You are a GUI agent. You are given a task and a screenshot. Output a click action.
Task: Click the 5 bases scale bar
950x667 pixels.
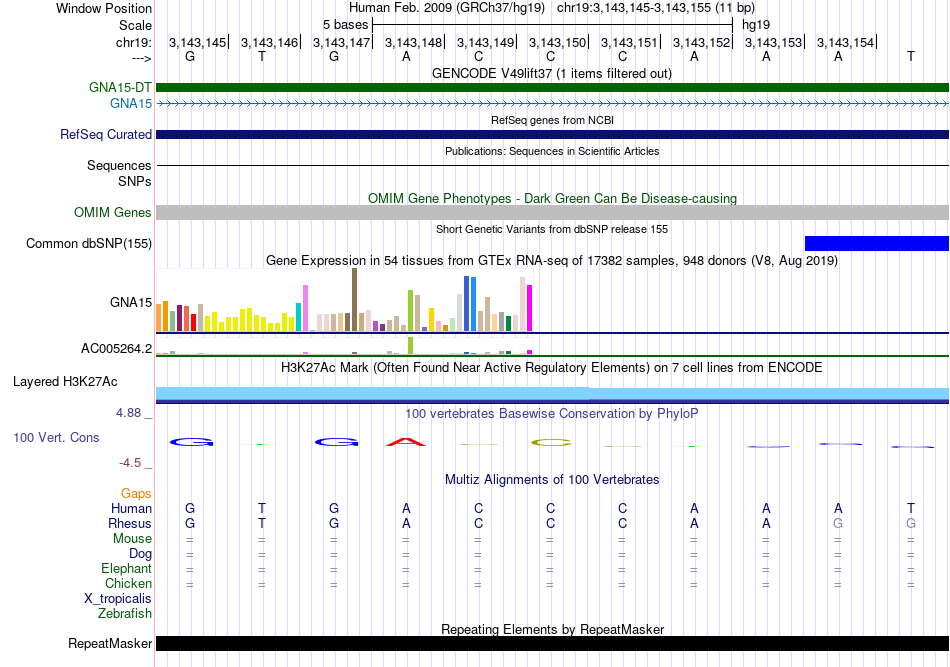click(x=553, y=25)
